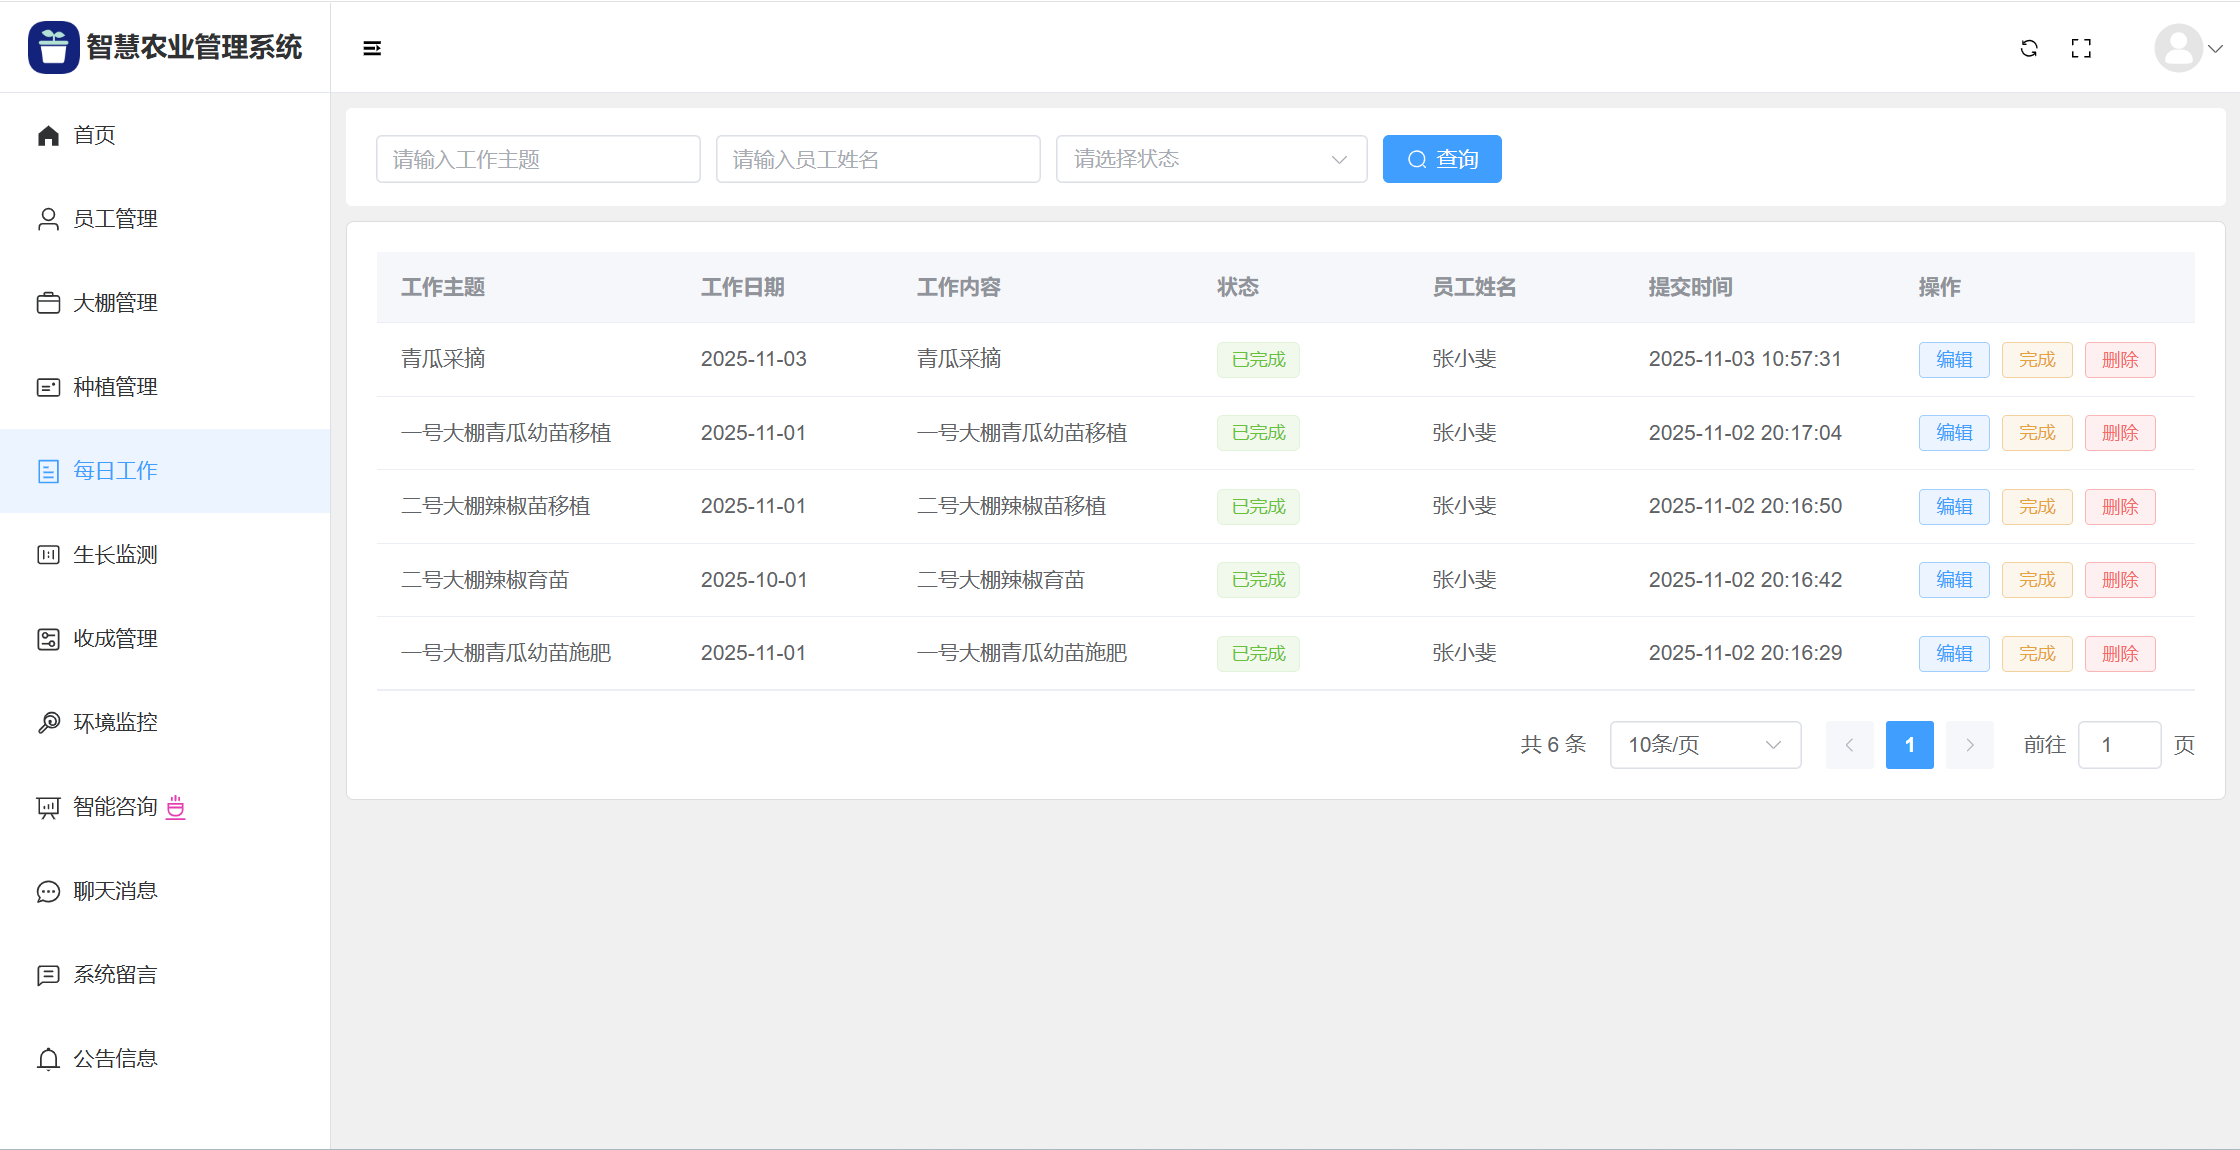Expand the 10条/页 page size selector
Image resolution: width=2240 pixels, height=1150 pixels.
tap(1704, 745)
